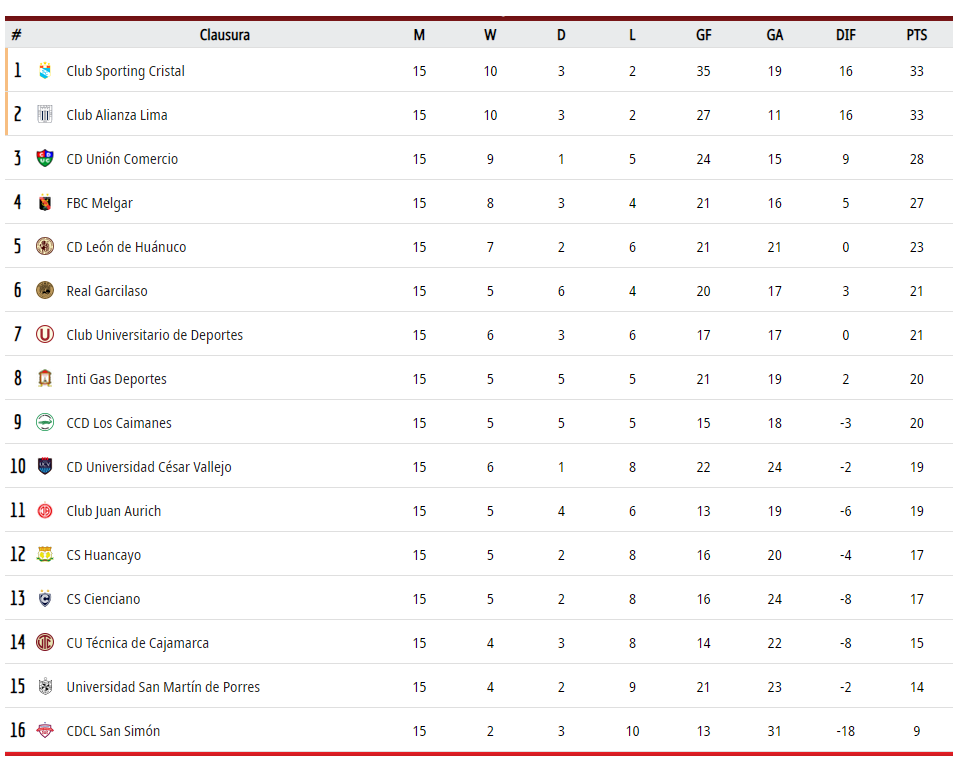Open the CS Cienciano team name link
Screen dimensions: 954x761
point(103,599)
